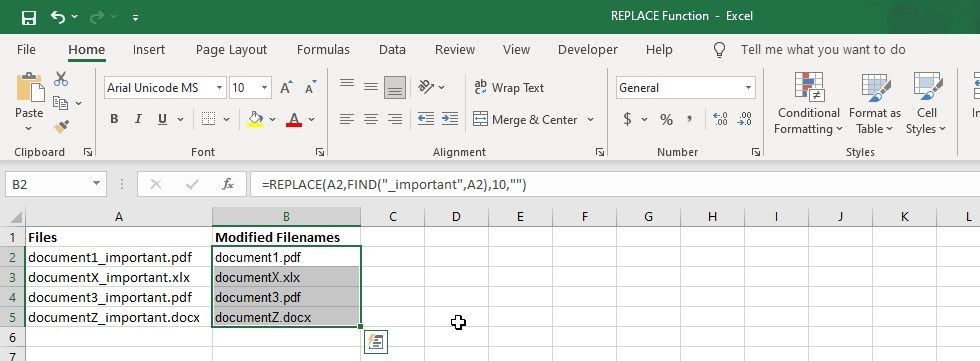This screenshot has width=980, height=361.
Task: Click the Save icon in title bar
Action: tap(29, 17)
